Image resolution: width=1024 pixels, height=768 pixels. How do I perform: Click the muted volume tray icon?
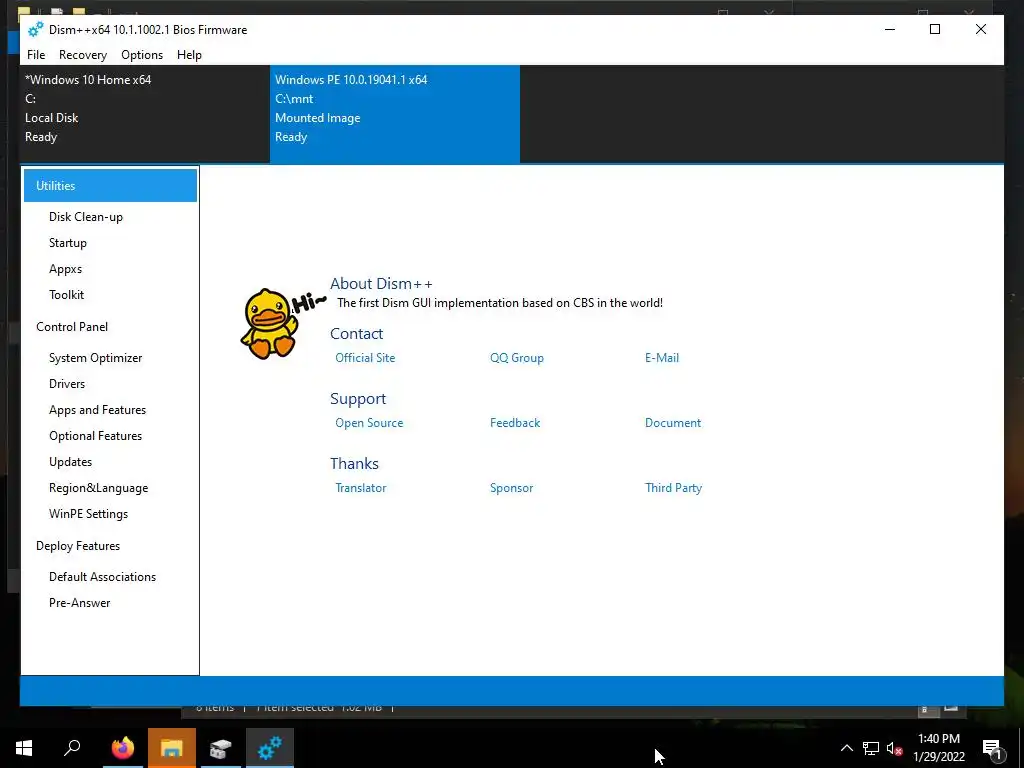pos(894,748)
